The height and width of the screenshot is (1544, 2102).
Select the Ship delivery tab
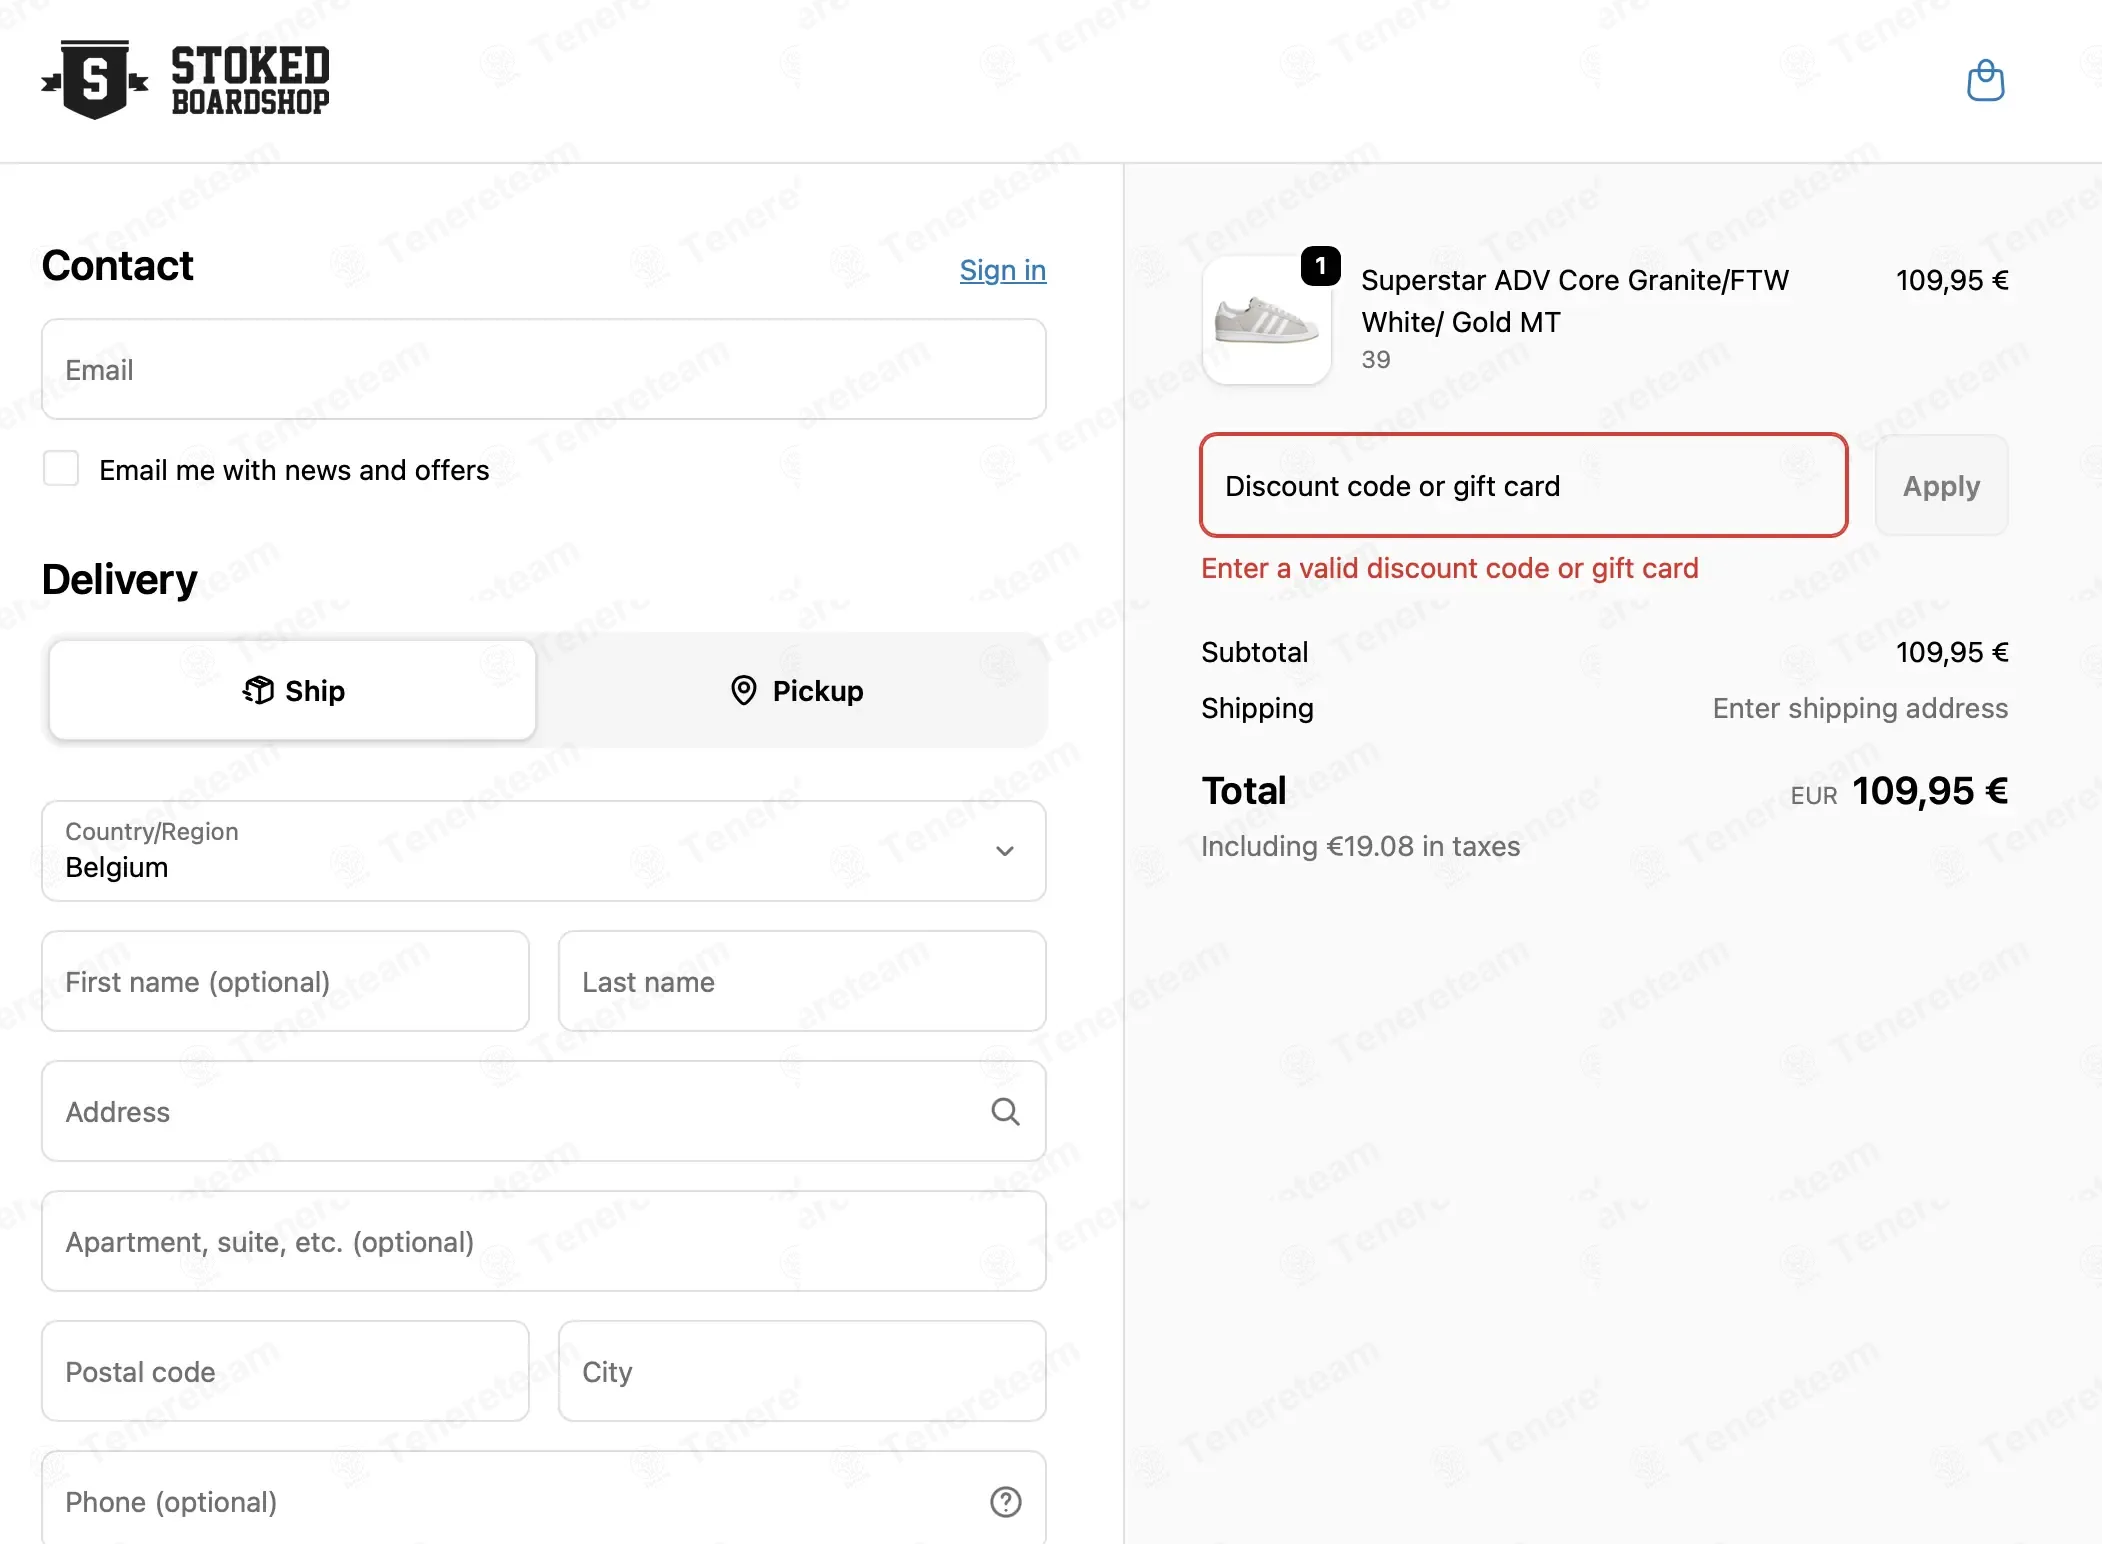coord(292,690)
